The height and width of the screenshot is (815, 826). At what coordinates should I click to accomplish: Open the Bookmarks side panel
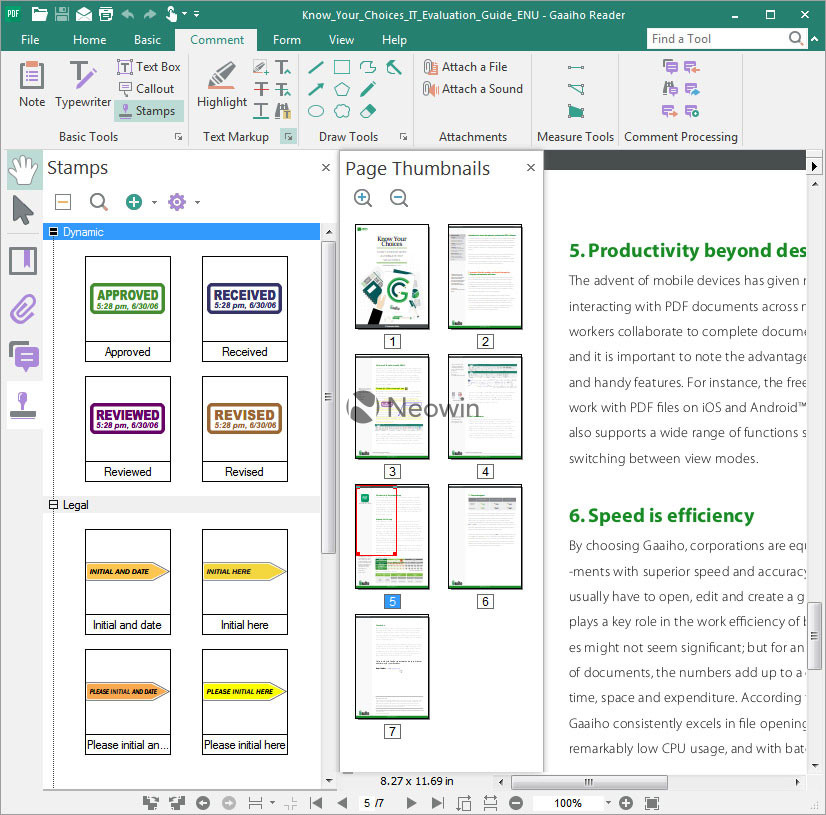tap(23, 261)
